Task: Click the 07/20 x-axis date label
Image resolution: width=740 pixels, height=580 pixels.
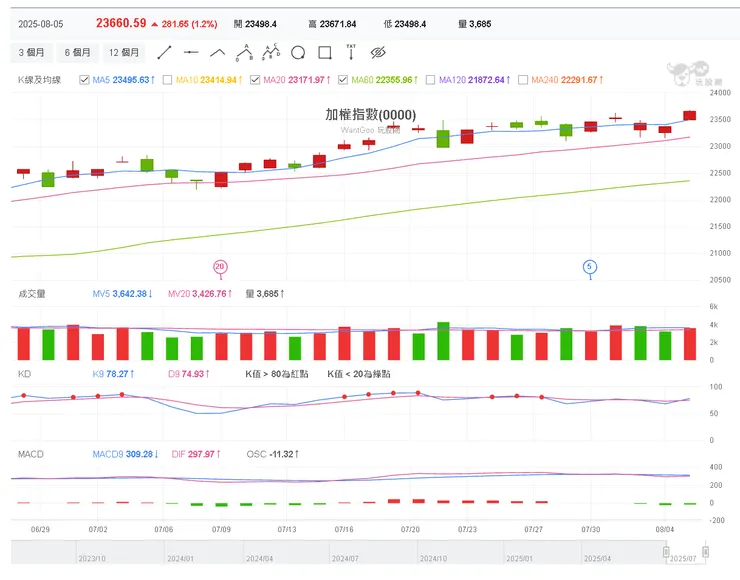Action: [410, 530]
